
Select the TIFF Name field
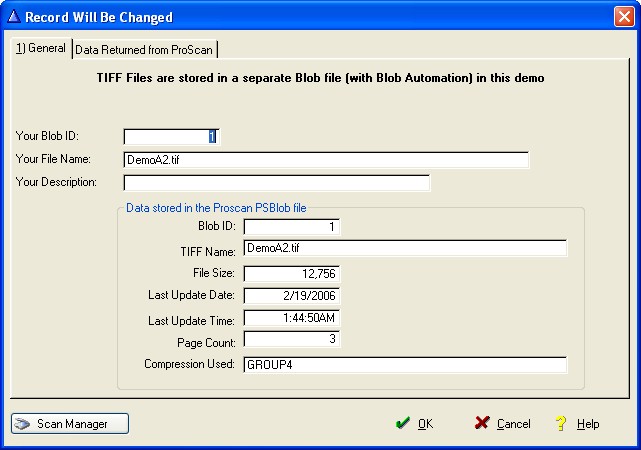pos(405,248)
